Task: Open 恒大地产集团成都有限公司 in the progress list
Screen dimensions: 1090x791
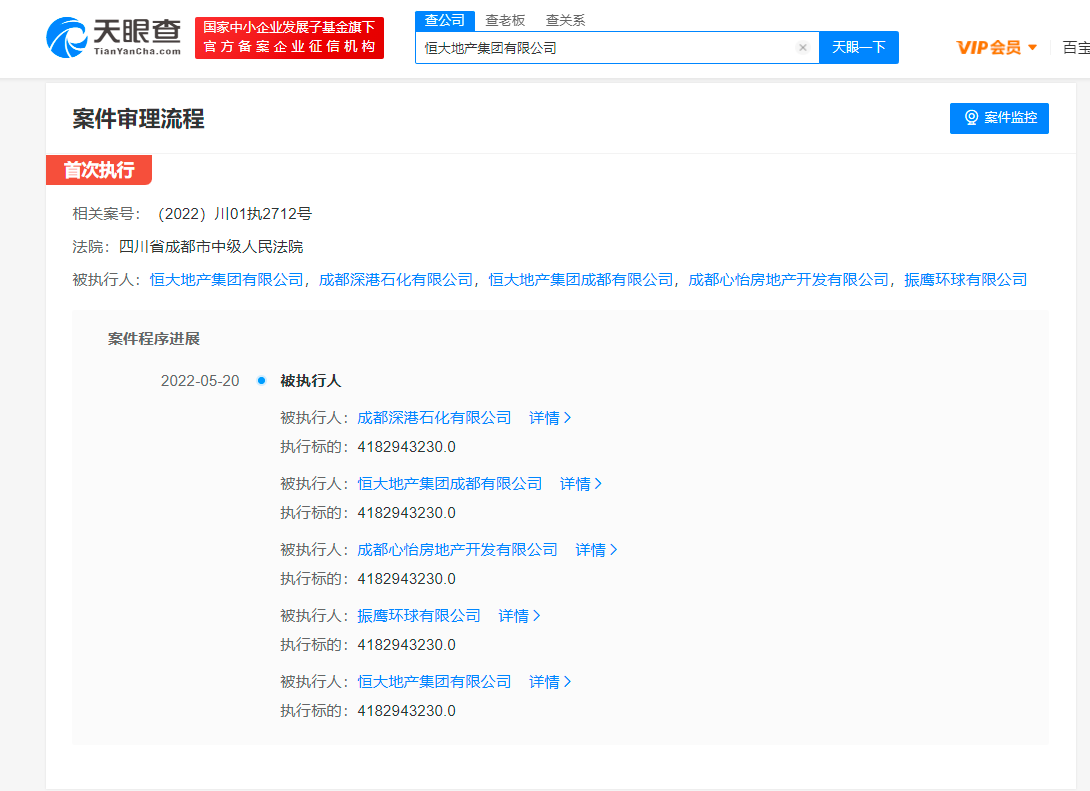Action: [x=450, y=484]
